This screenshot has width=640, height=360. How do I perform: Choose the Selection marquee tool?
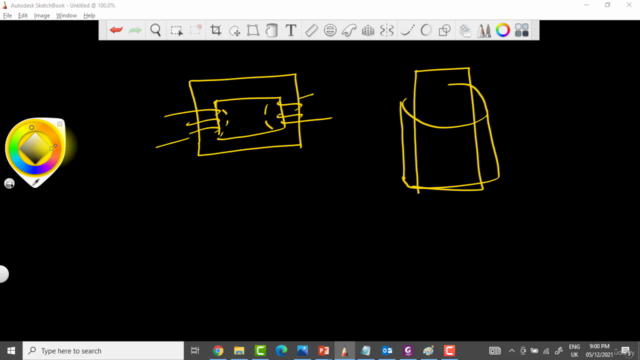point(176,31)
